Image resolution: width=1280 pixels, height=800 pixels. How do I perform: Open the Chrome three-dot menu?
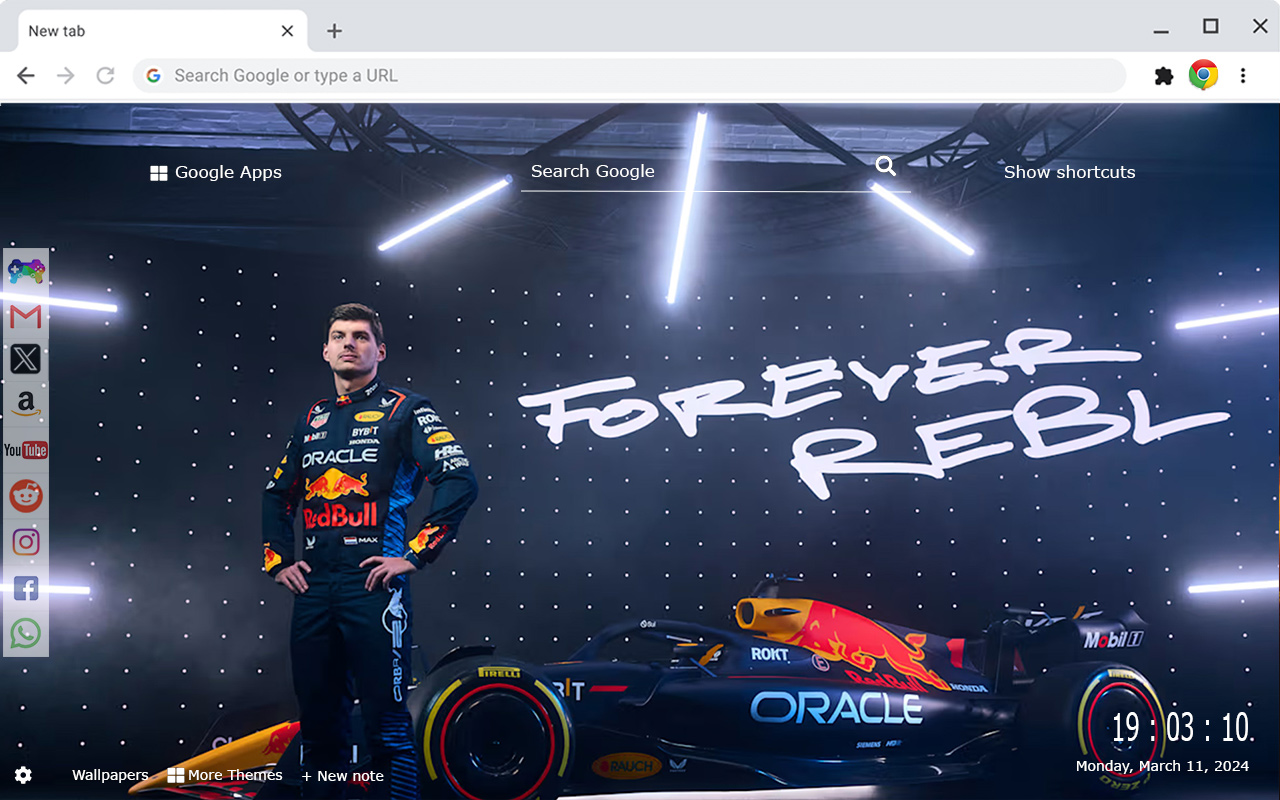(1243, 76)
